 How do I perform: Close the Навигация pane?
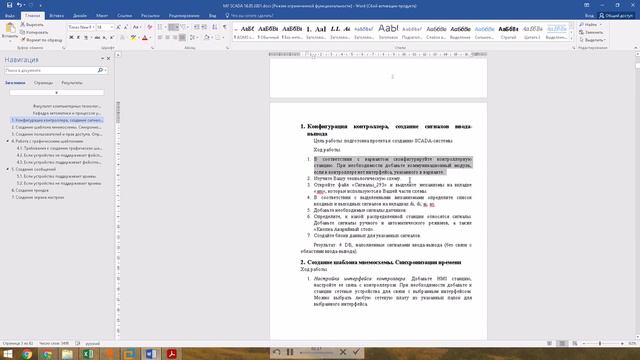pos(109,59)
